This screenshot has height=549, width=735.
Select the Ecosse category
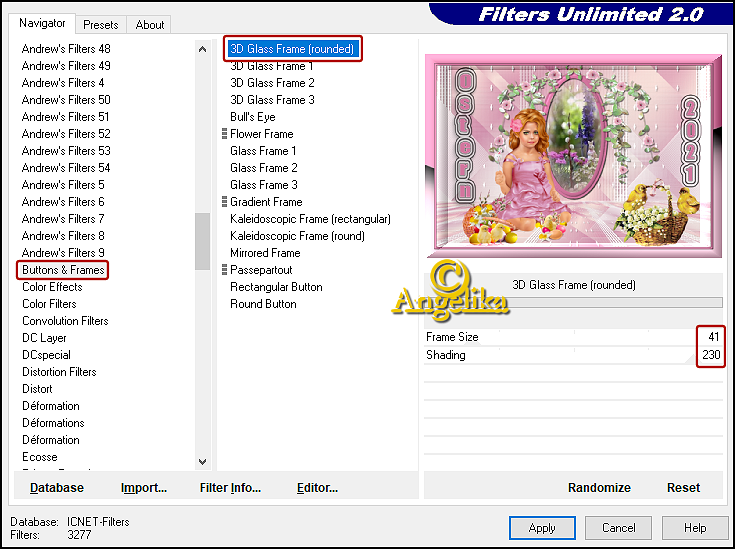tap(40, 457)
